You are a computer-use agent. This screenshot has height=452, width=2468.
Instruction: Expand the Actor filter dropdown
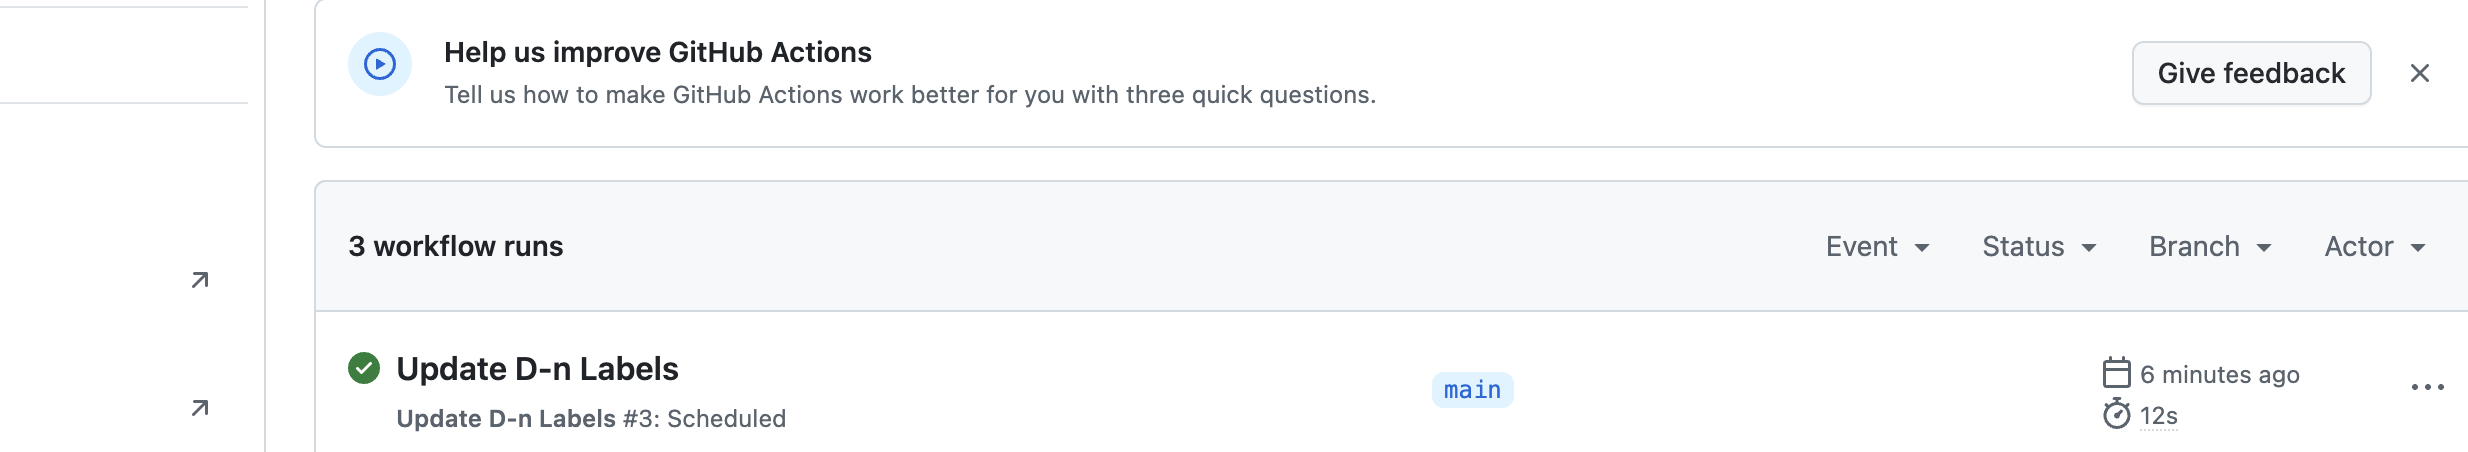[2375, 247]
